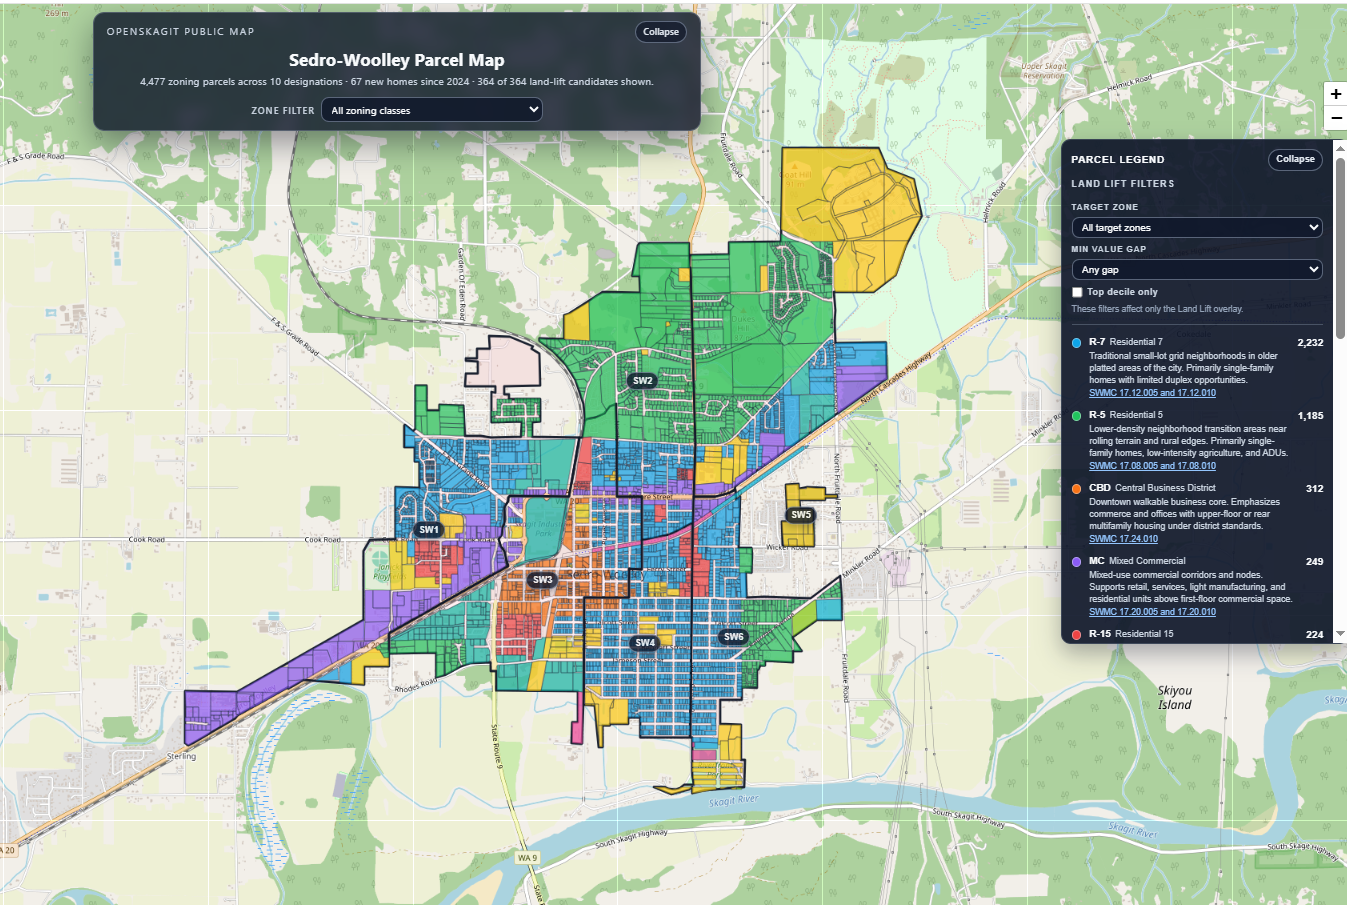Open the Min Value Gap dropdown

(1196, 269)
